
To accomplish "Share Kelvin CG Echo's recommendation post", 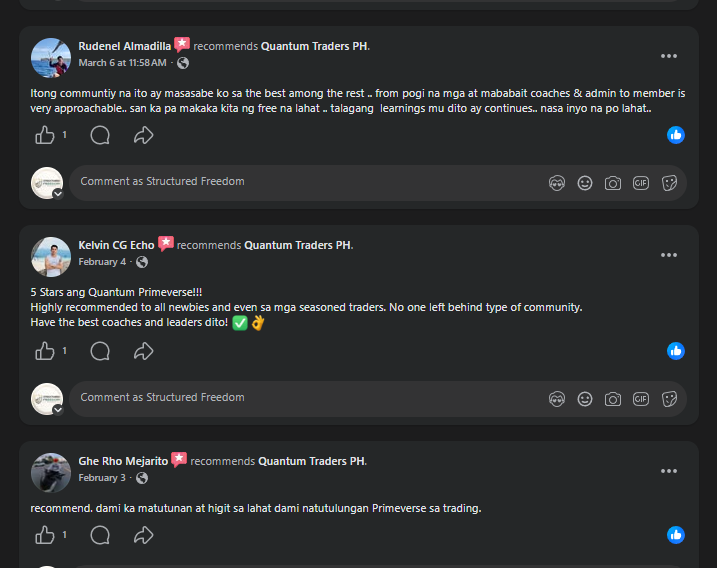I will click(x=144, y=351).
